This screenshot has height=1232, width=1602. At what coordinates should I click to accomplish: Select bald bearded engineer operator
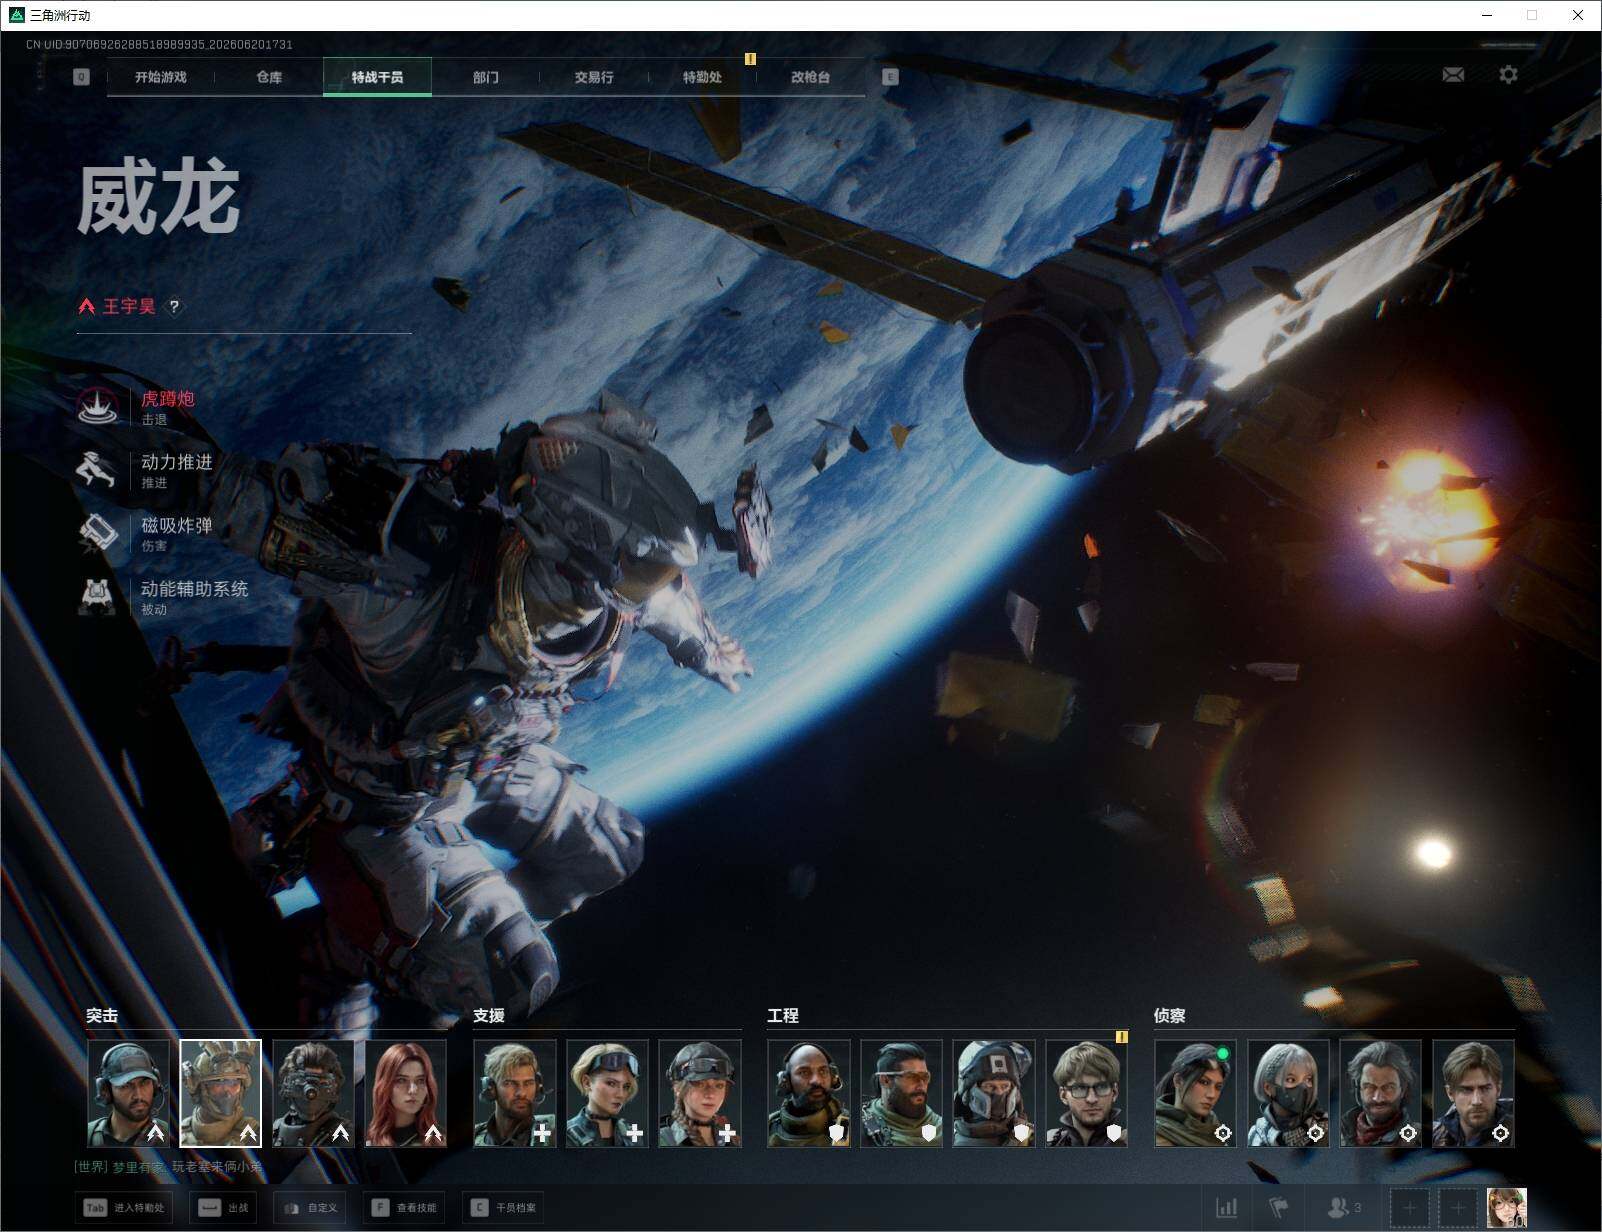809,1093
